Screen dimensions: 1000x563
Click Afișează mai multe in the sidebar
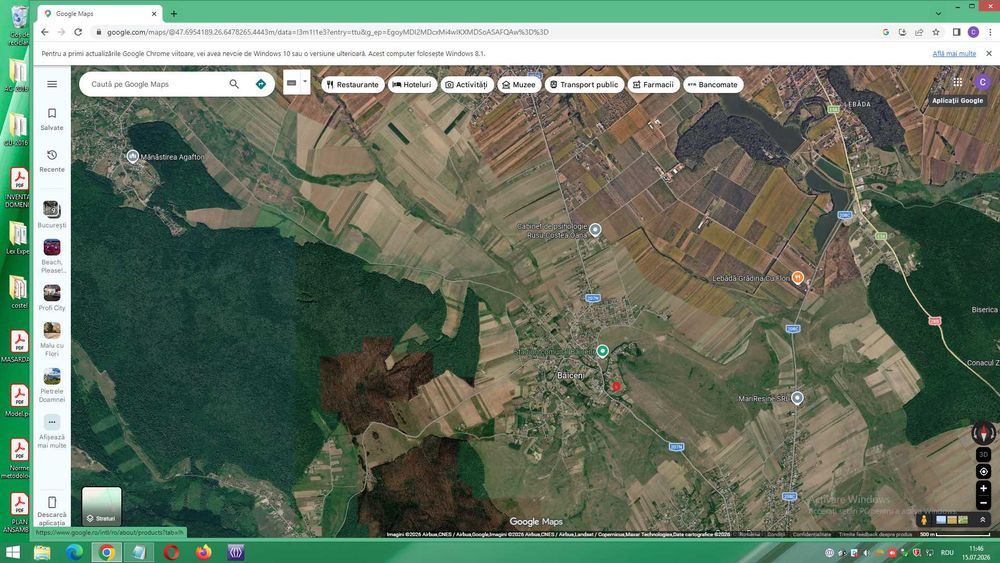(x=52, y=432)
